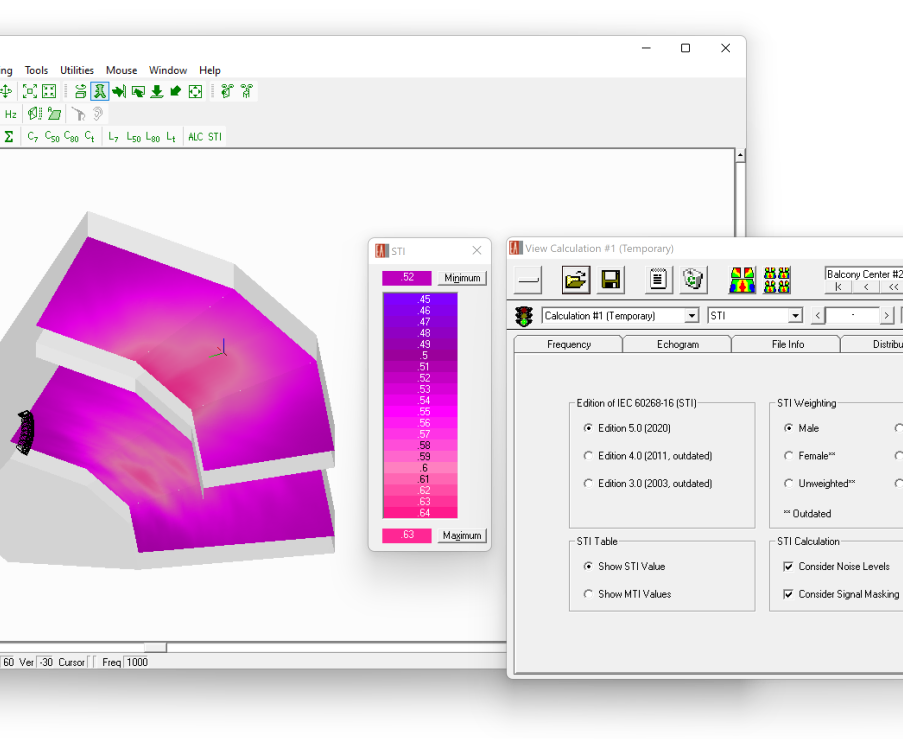Click the recycle bin icon

tap(694, 280)
